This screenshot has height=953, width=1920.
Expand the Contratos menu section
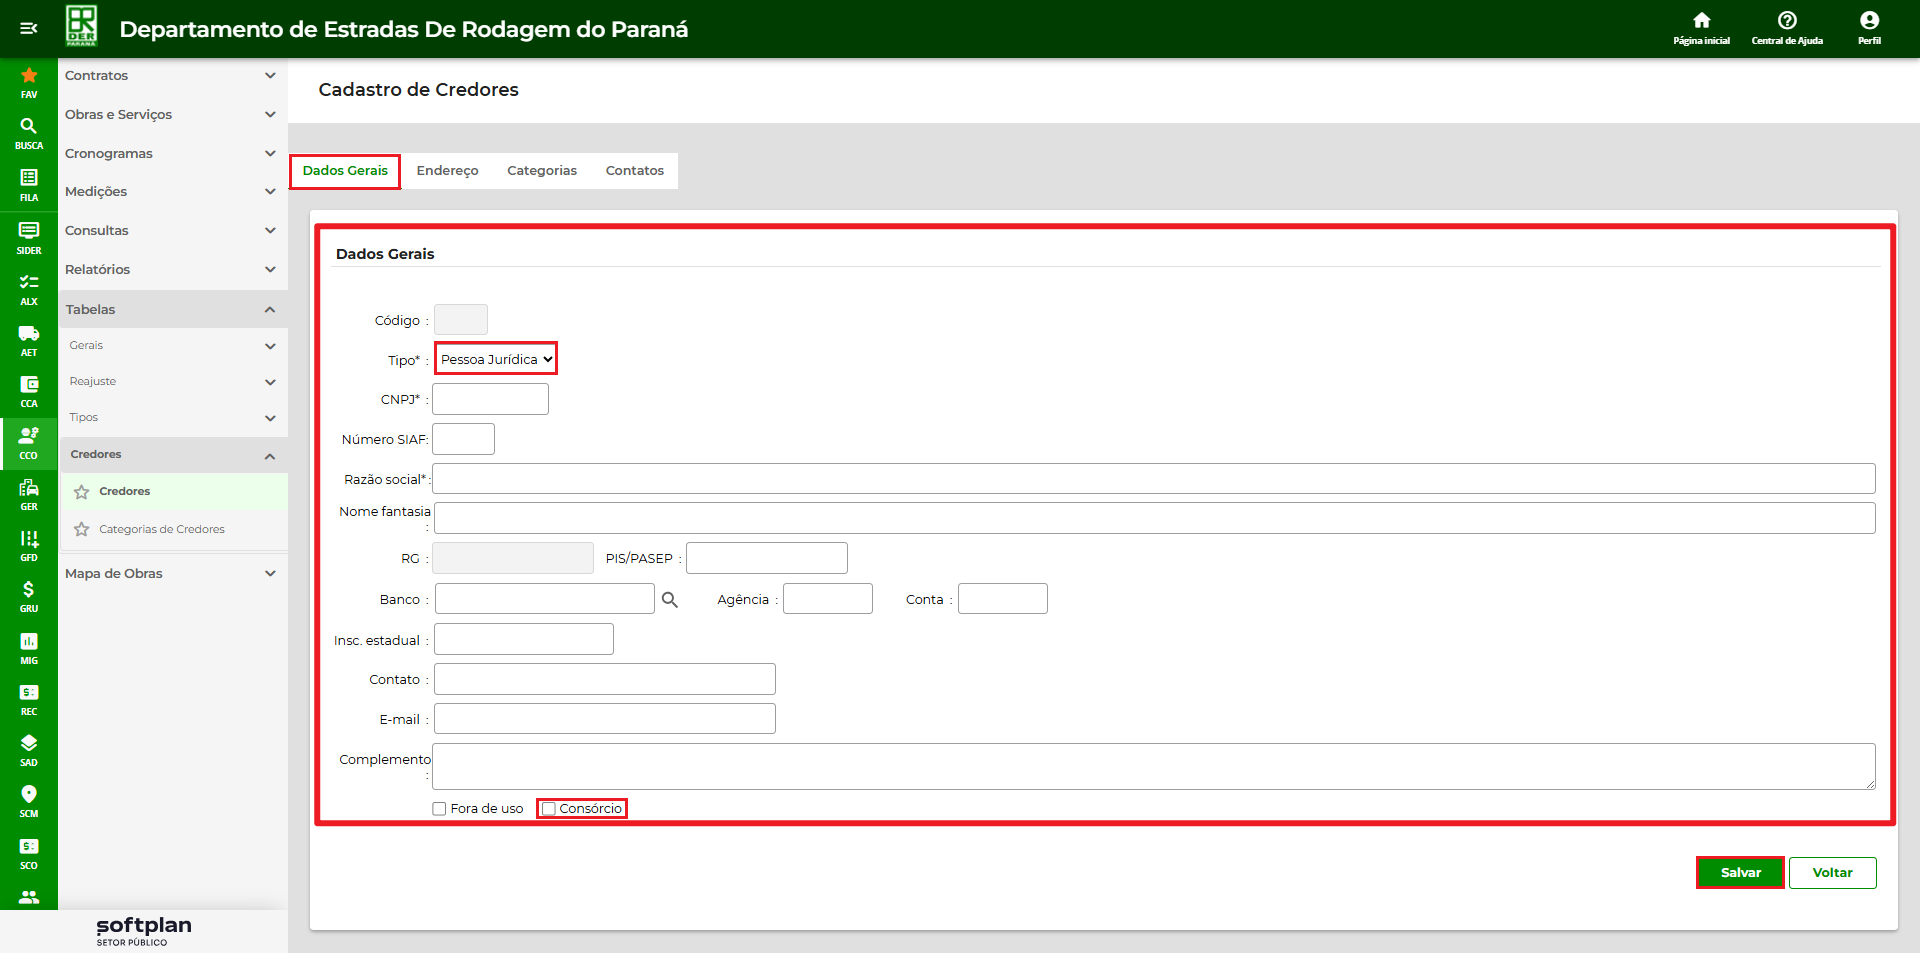click(170, 76)
